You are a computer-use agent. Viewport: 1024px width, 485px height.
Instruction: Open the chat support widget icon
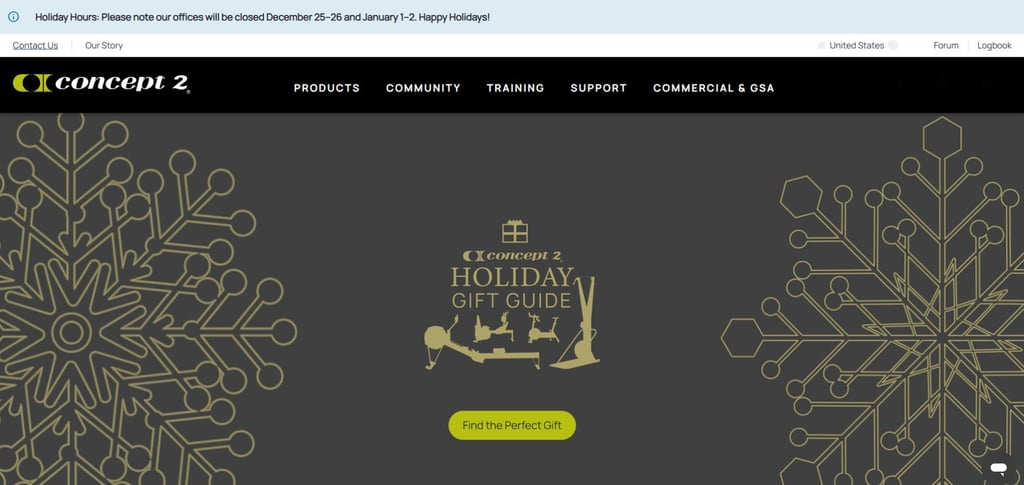998,467
